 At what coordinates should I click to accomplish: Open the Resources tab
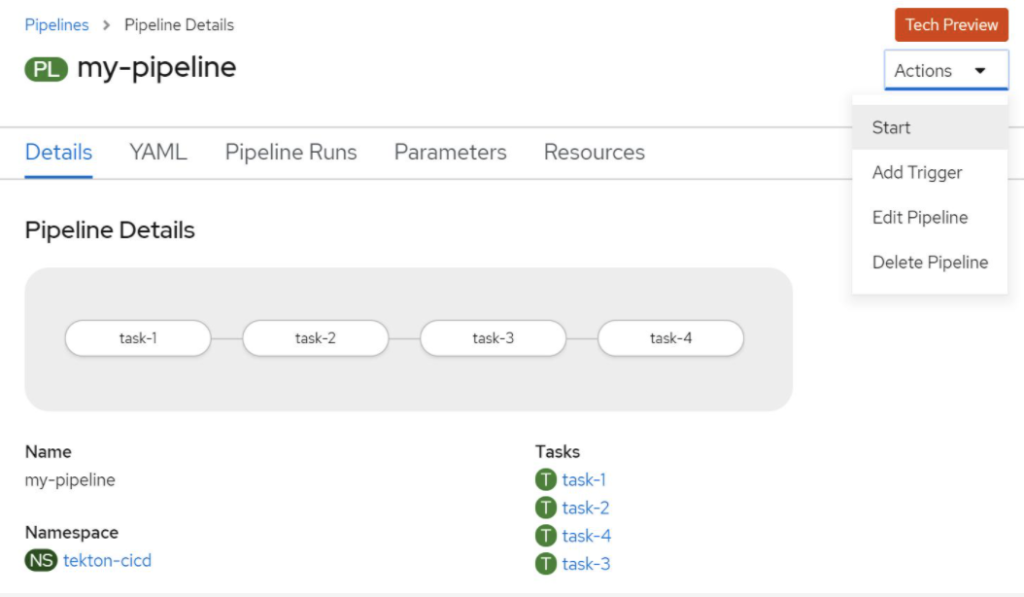coord(594,152)
